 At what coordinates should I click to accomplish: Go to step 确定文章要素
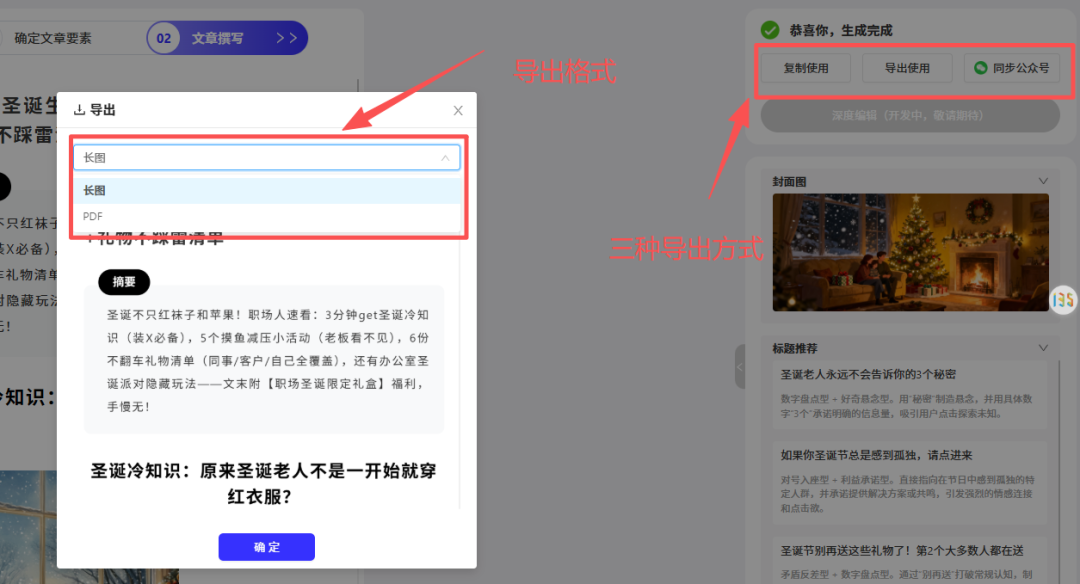(53, 39)
